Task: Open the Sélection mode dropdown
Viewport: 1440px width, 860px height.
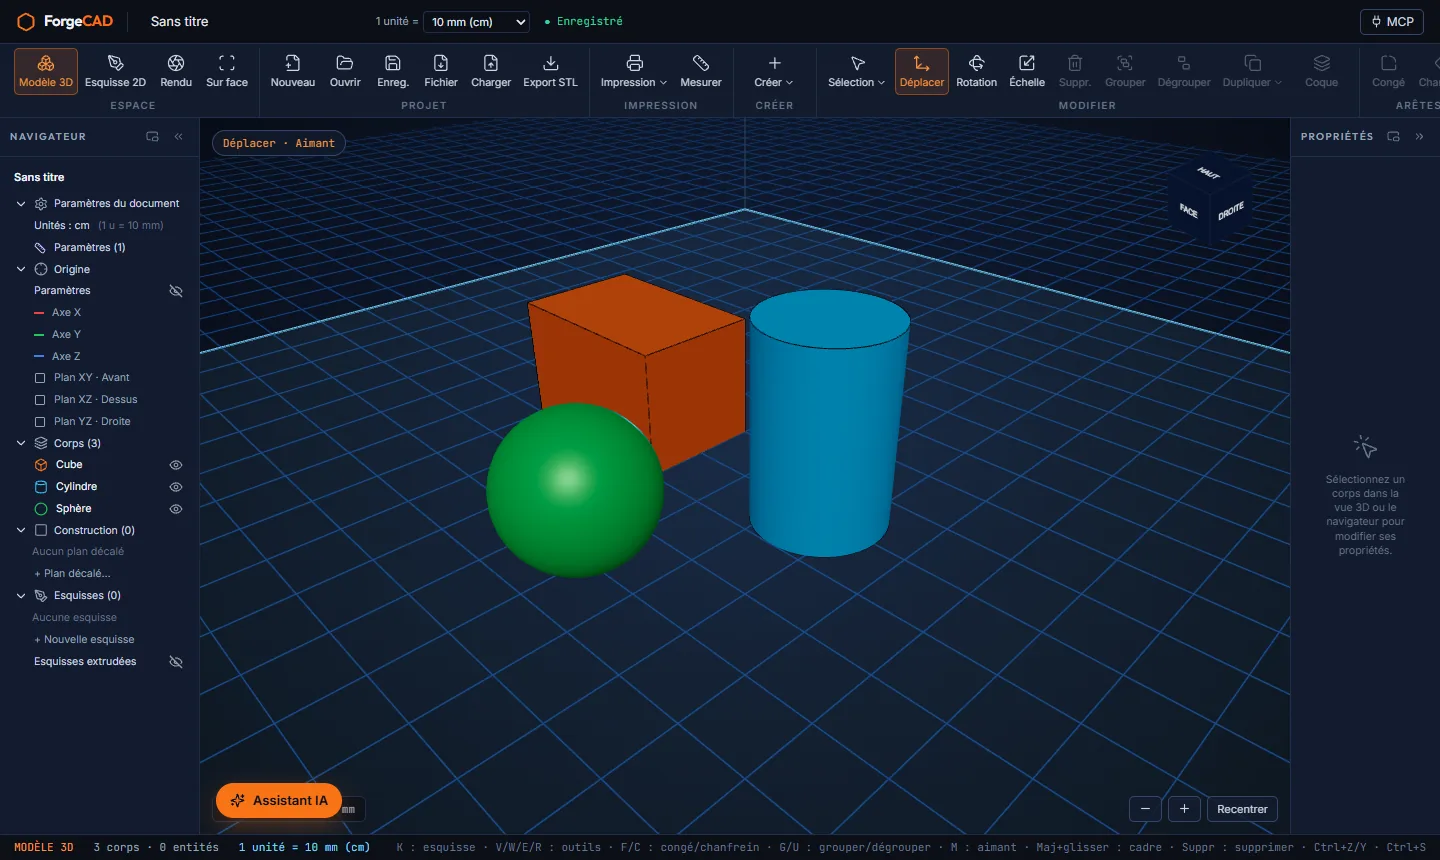Action: [x=856, y=71]
